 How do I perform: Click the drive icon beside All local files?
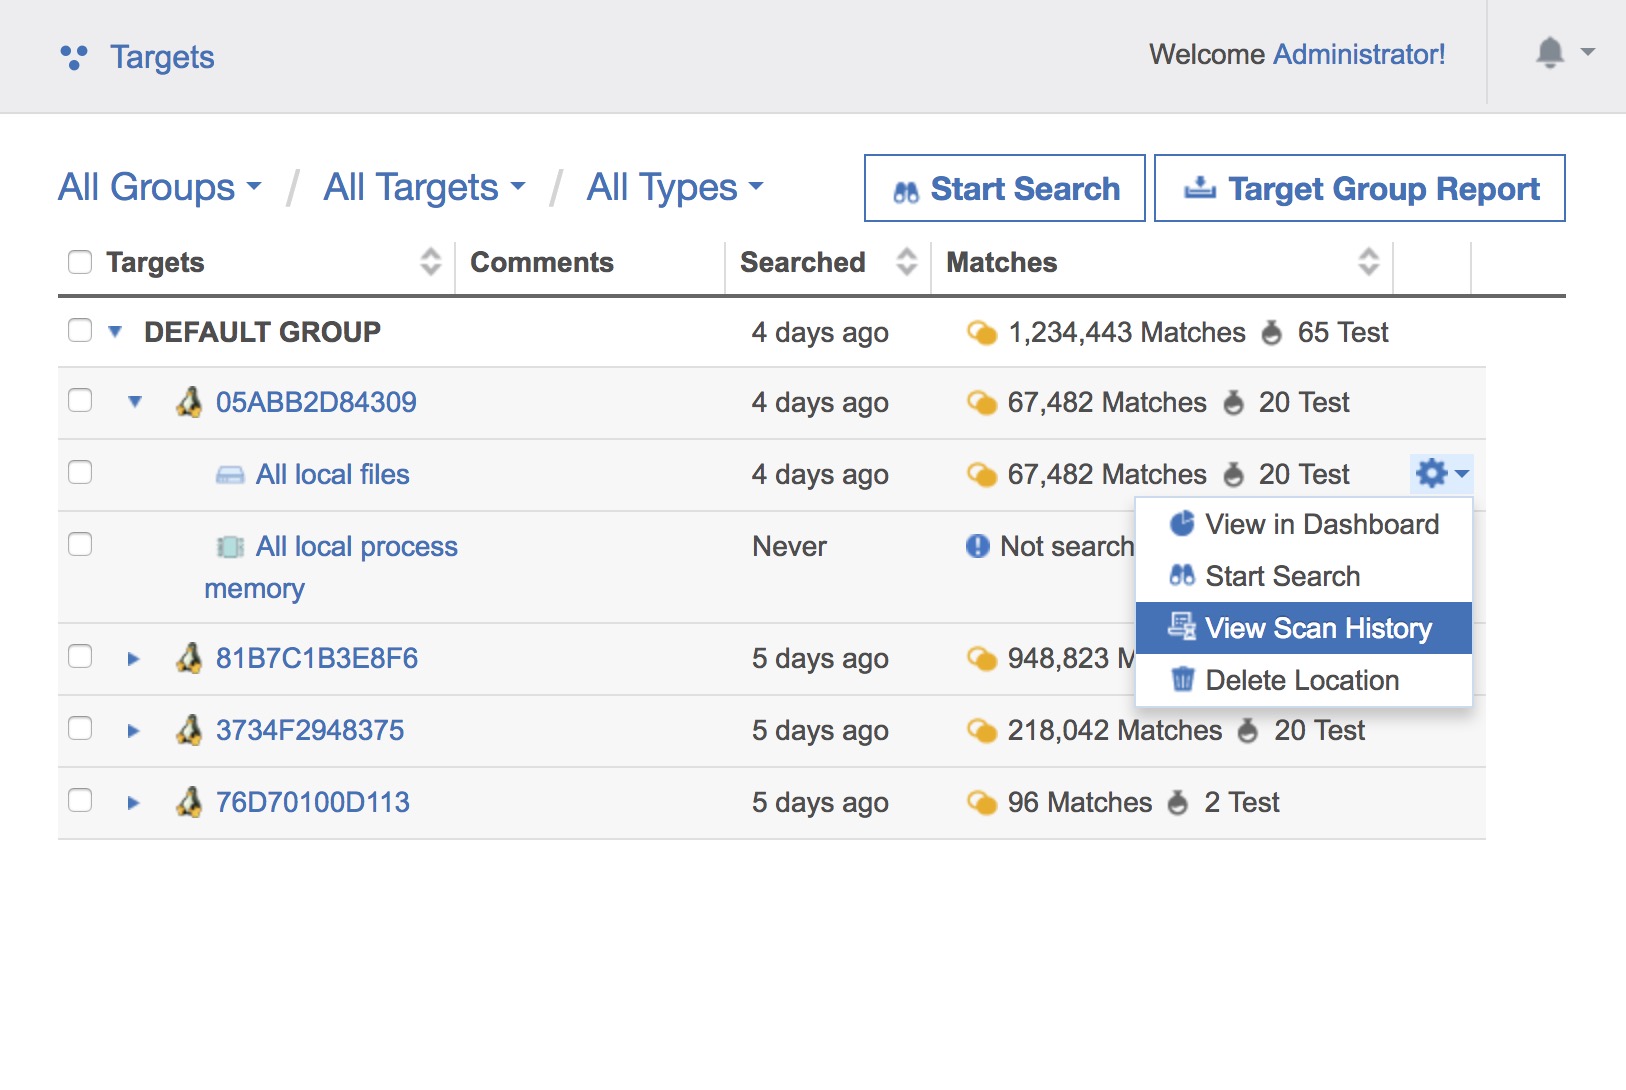click(x=230, y=475)
